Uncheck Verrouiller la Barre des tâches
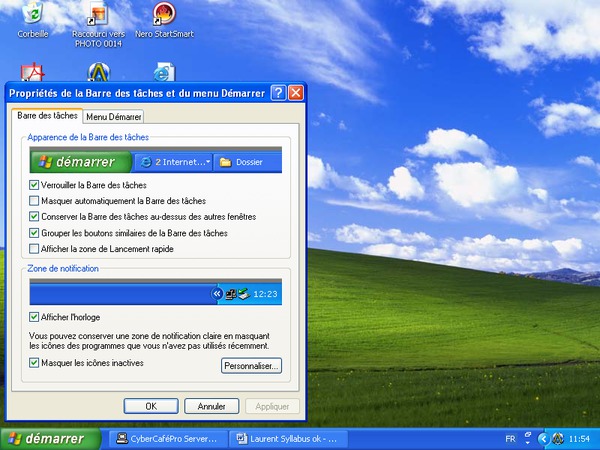600x450 pixels. pyautogui.click(x=35, y=185)
